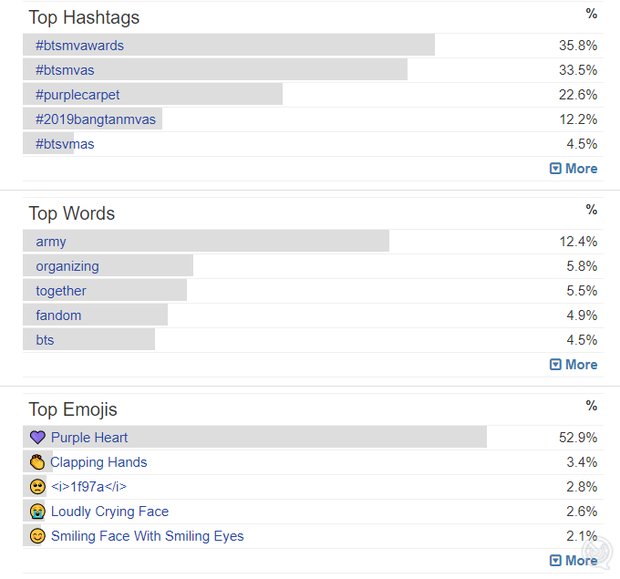Screen dimensions: 620x579
Task: Open the #btsmvawards hashtag link
Action: pos(79,45)
